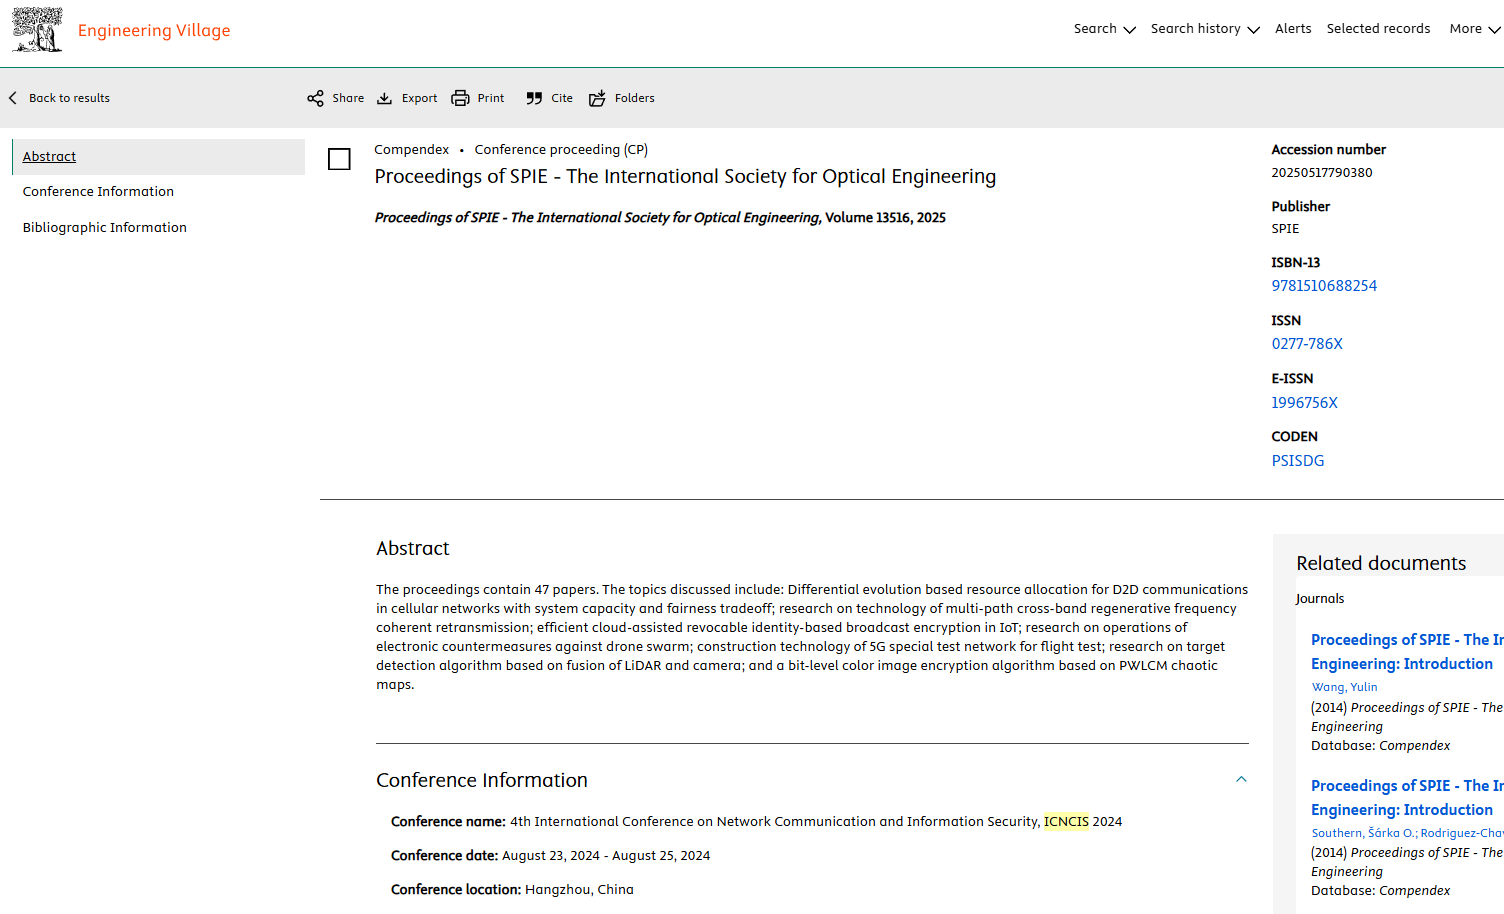1504x914 pixels.
Task: Click the Print printer icon
Action: click(460, 98)
